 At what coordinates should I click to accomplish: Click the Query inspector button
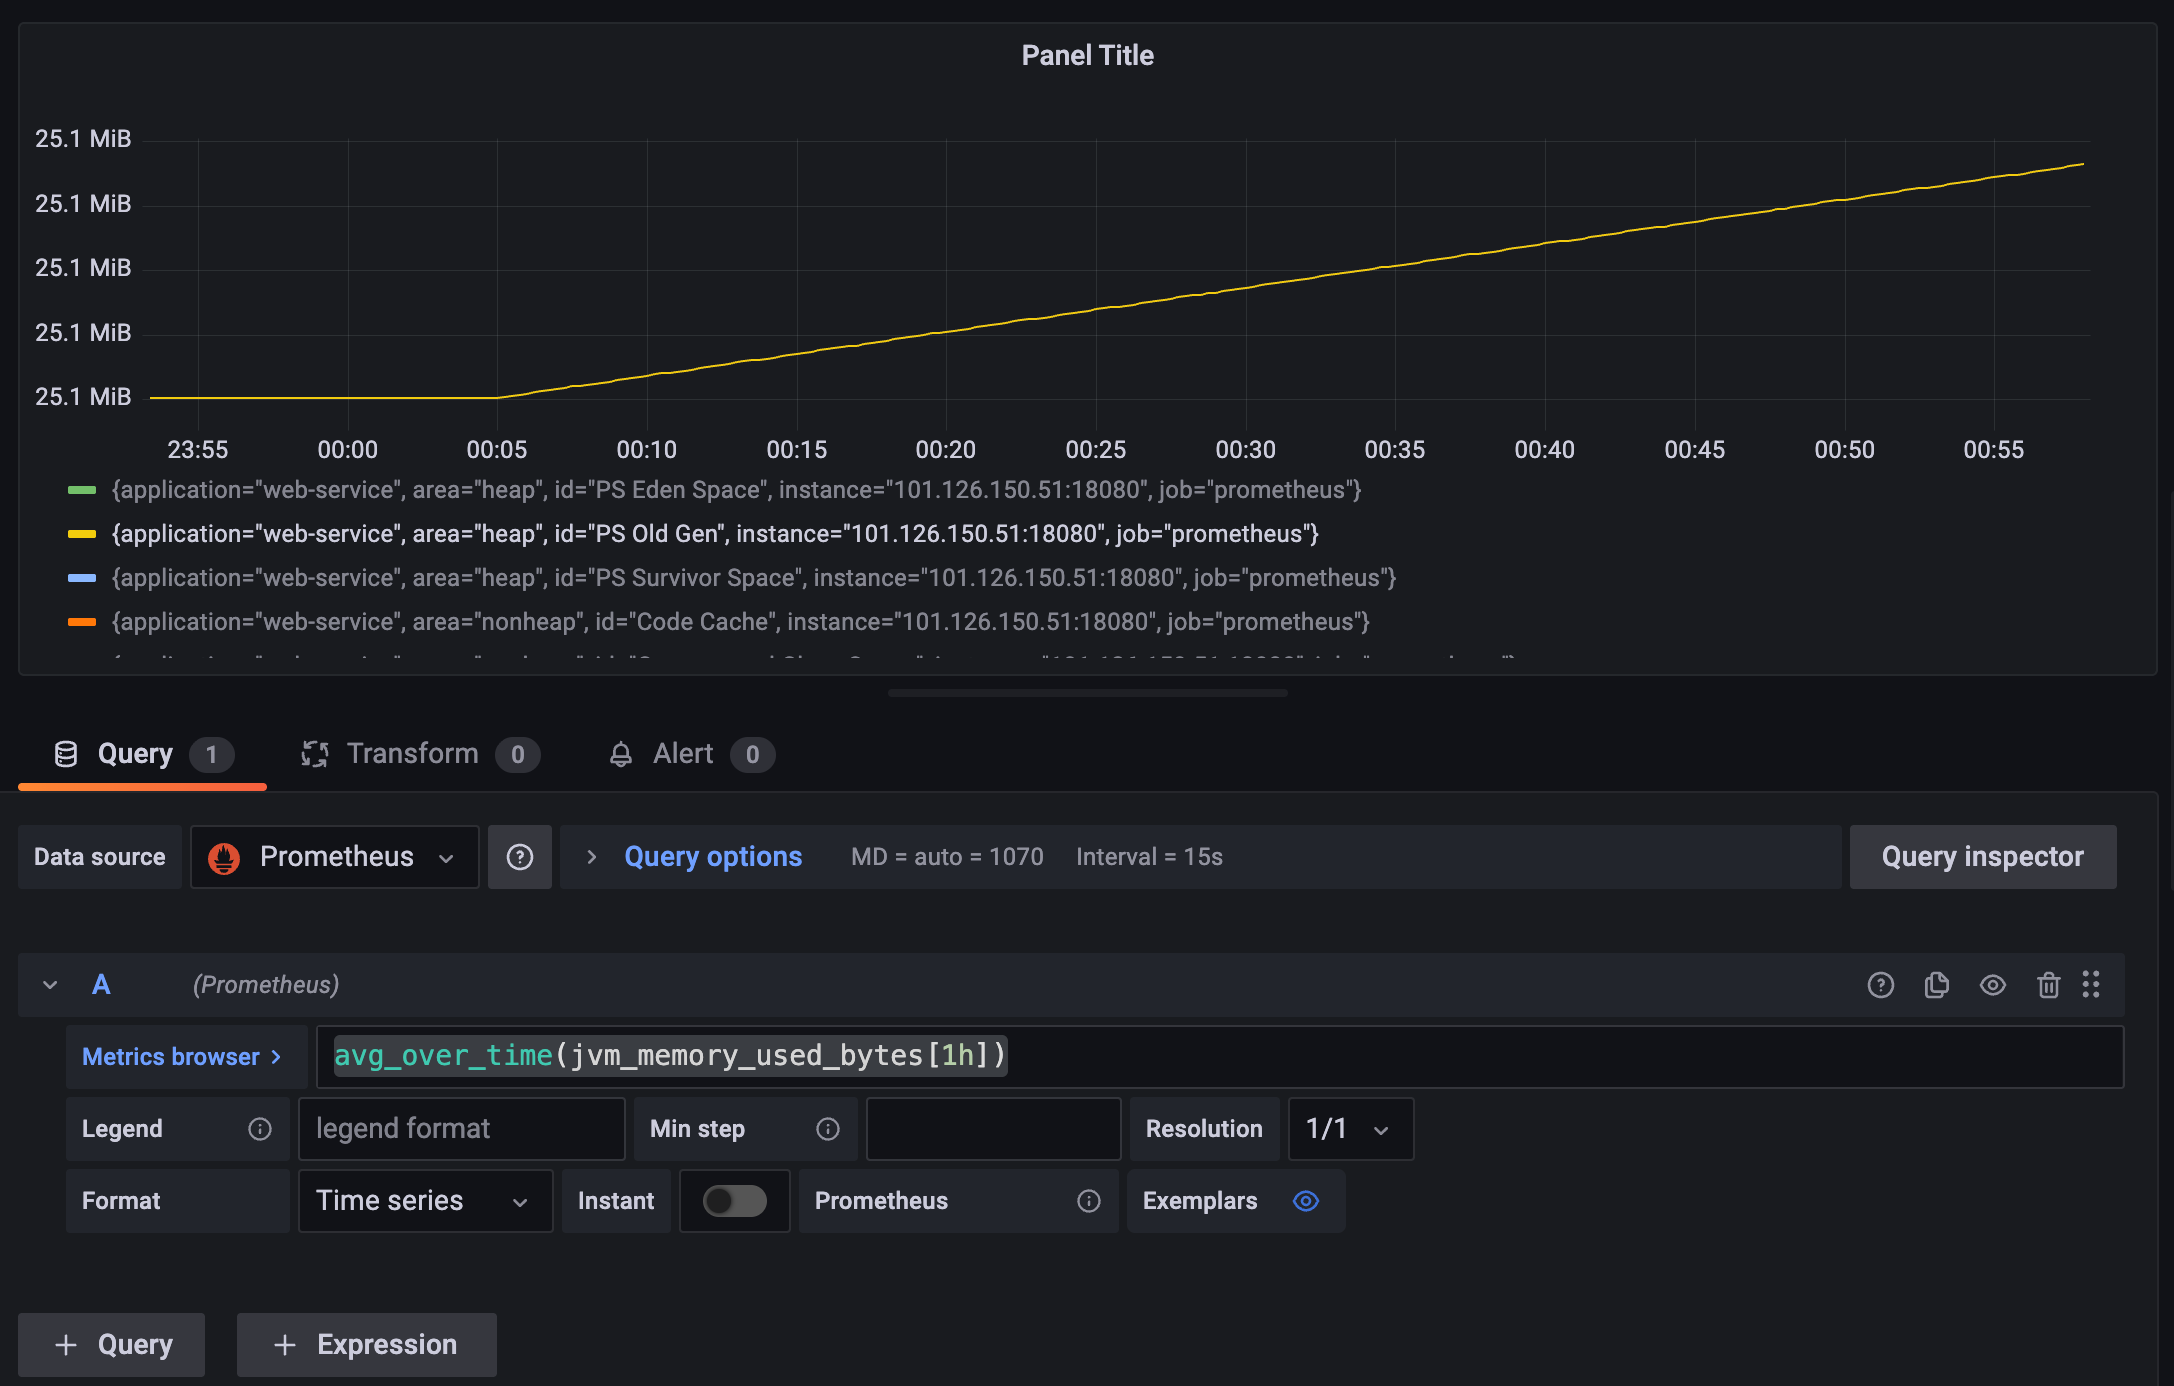1982,857
